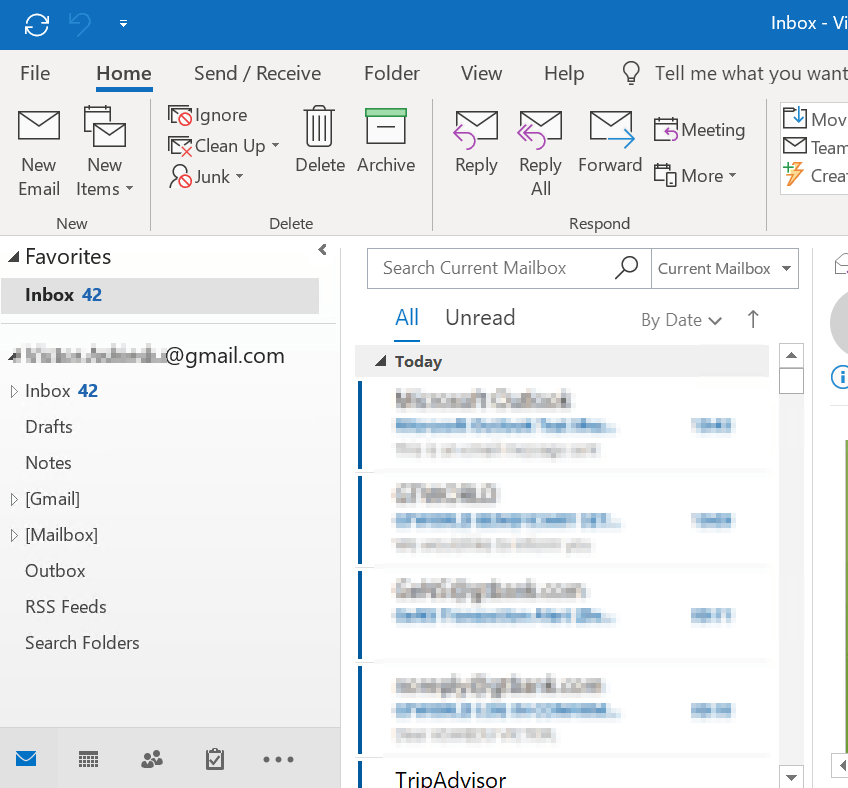Open the TripAdvisor email
This screenshot has width=848, height=788.
click(x=564, y=774)
